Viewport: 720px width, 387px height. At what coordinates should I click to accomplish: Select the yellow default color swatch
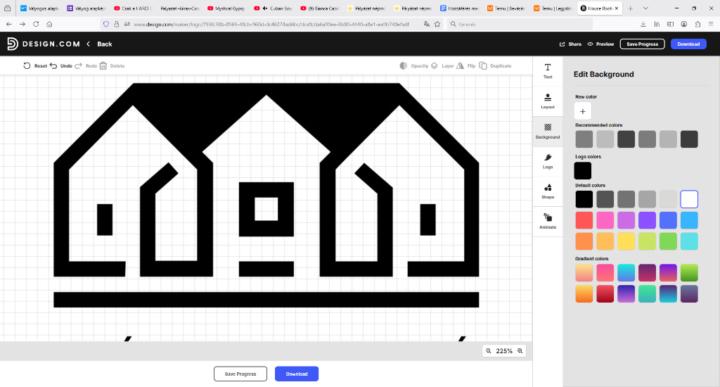(626, 241)
